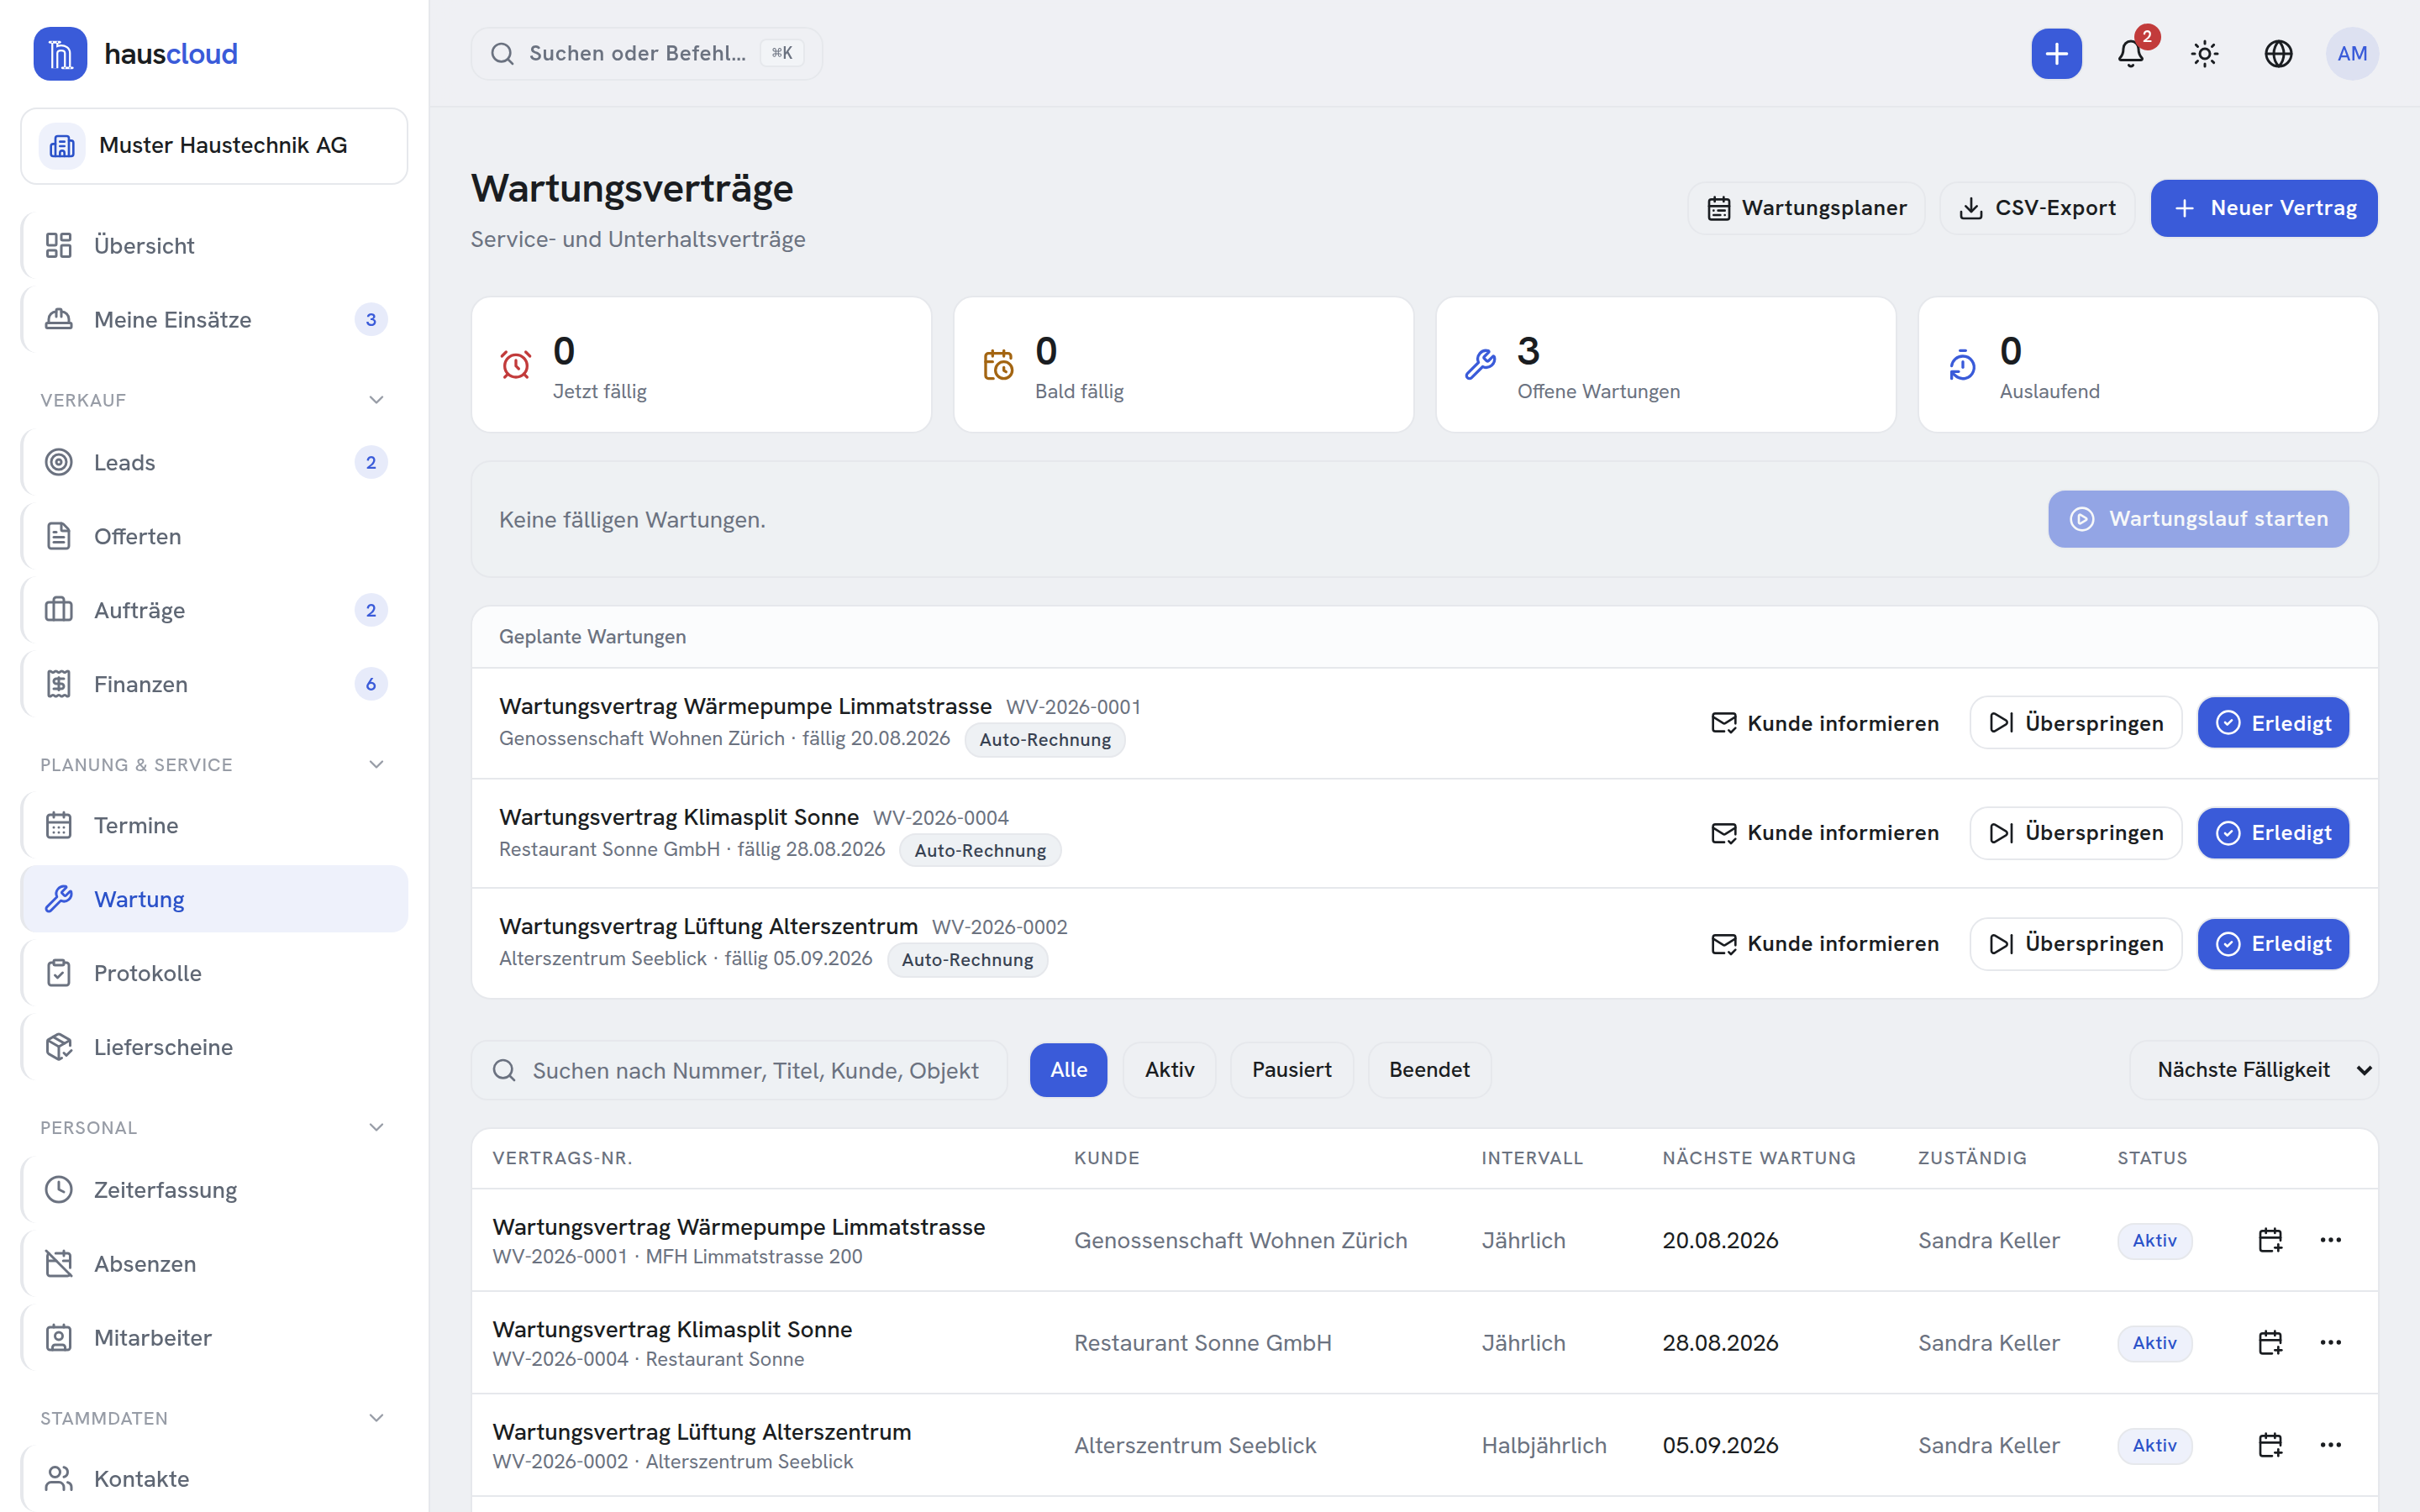Schedule icon in Klimasplit Sonne table row
The height and width of the screenshot is (1512, 2420).
[x=2270, y=1342]
